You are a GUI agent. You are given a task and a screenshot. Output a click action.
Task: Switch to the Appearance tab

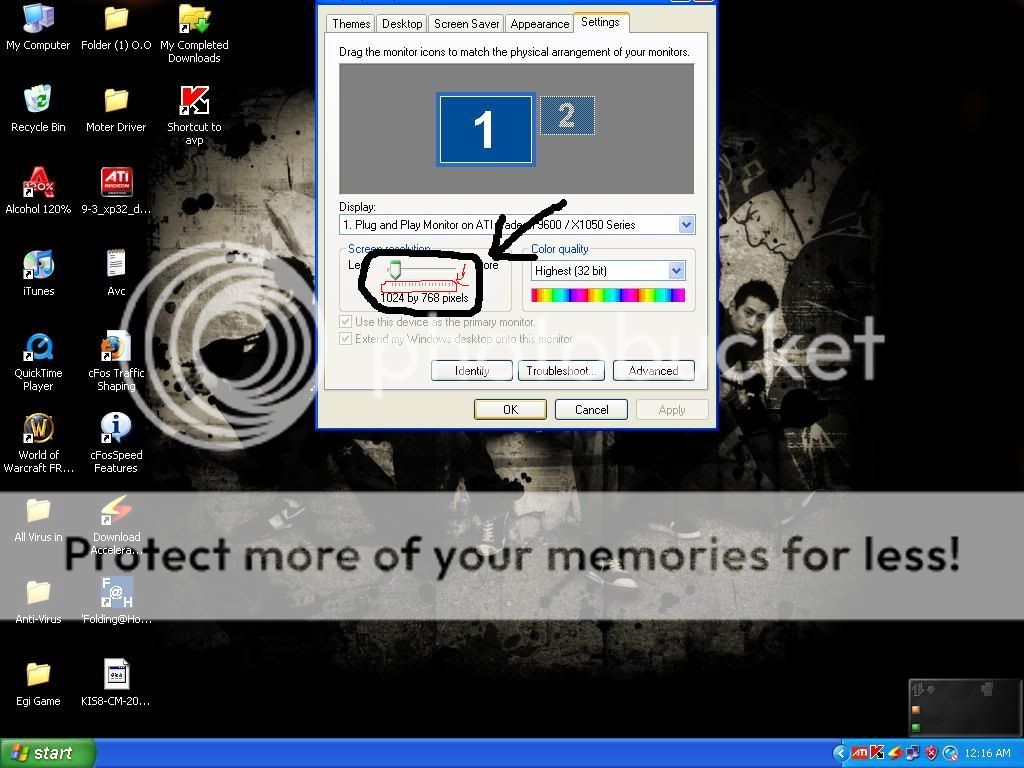pos(539,24)
